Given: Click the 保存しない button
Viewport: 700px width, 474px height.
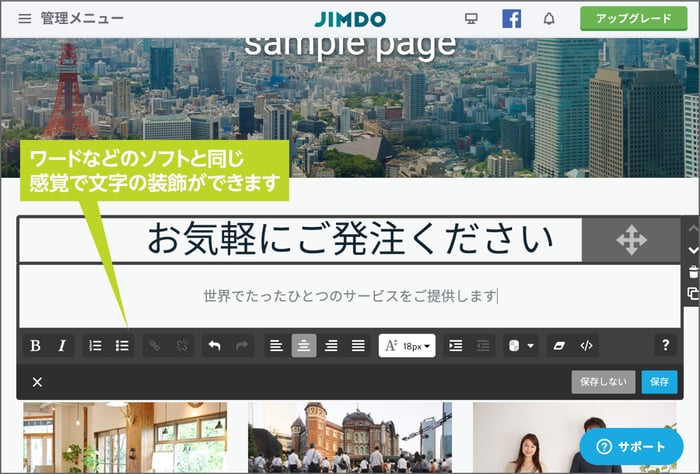Looking at the screenshot, I should (603, 382).
